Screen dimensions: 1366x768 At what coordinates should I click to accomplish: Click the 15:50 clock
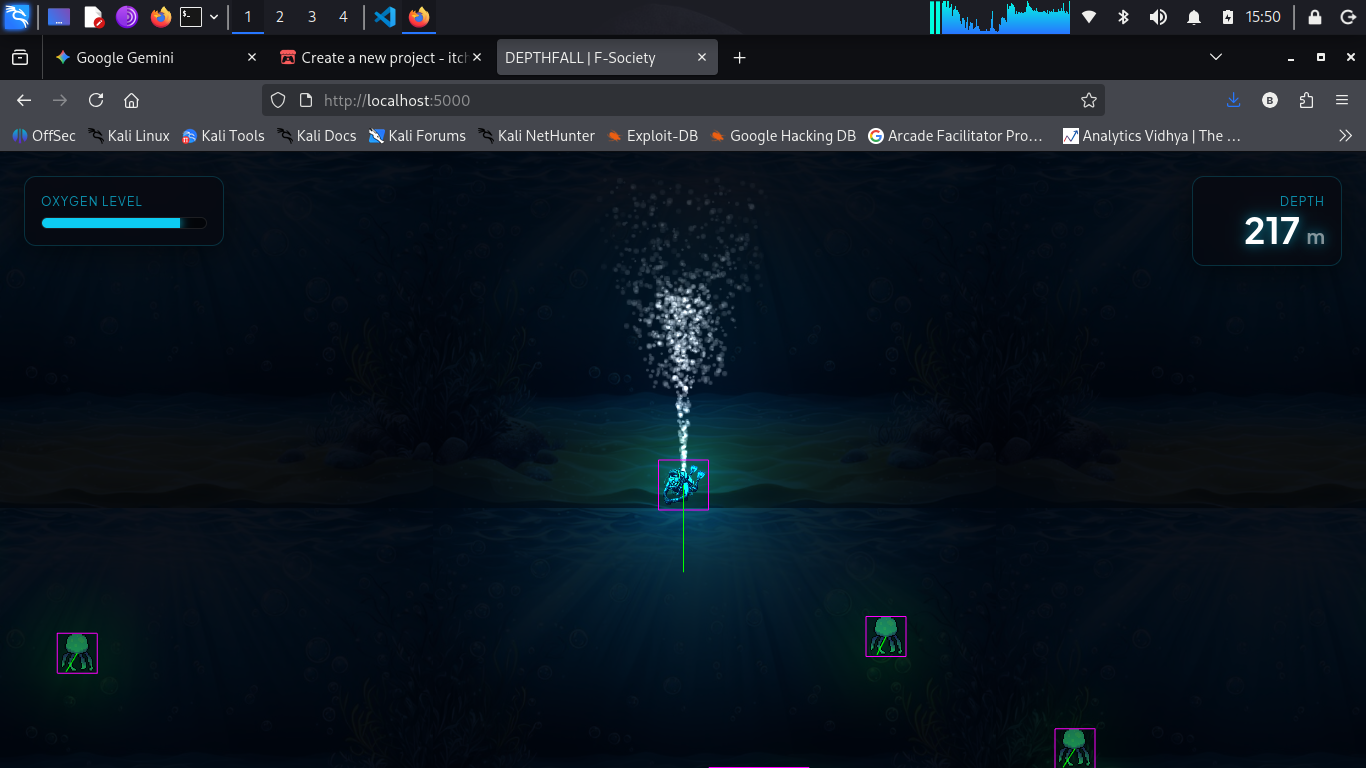(x=1264, y=17)
